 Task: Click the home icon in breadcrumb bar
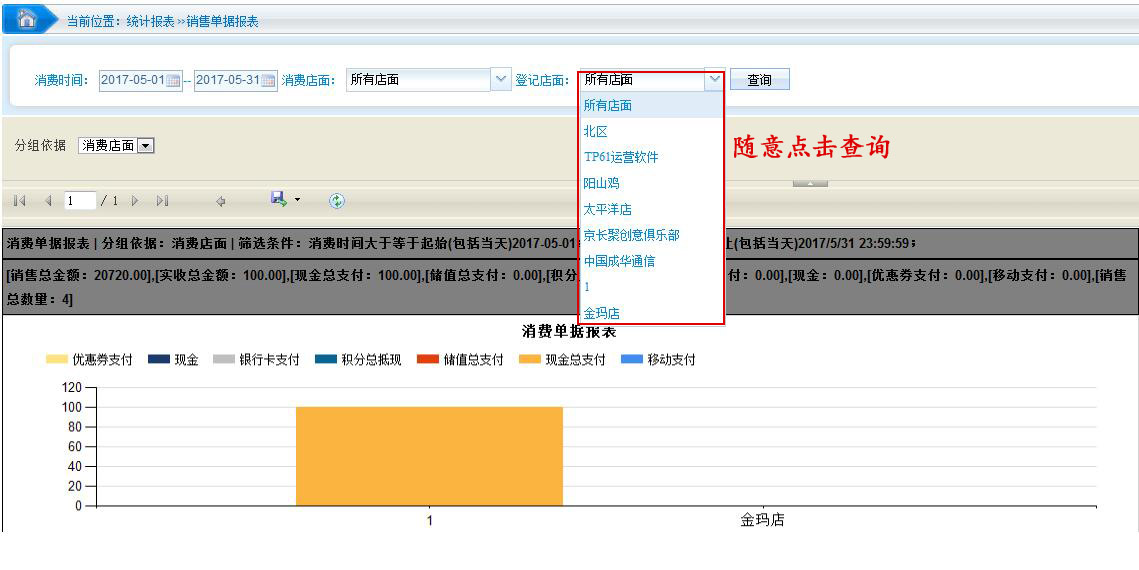click(27, 19)
